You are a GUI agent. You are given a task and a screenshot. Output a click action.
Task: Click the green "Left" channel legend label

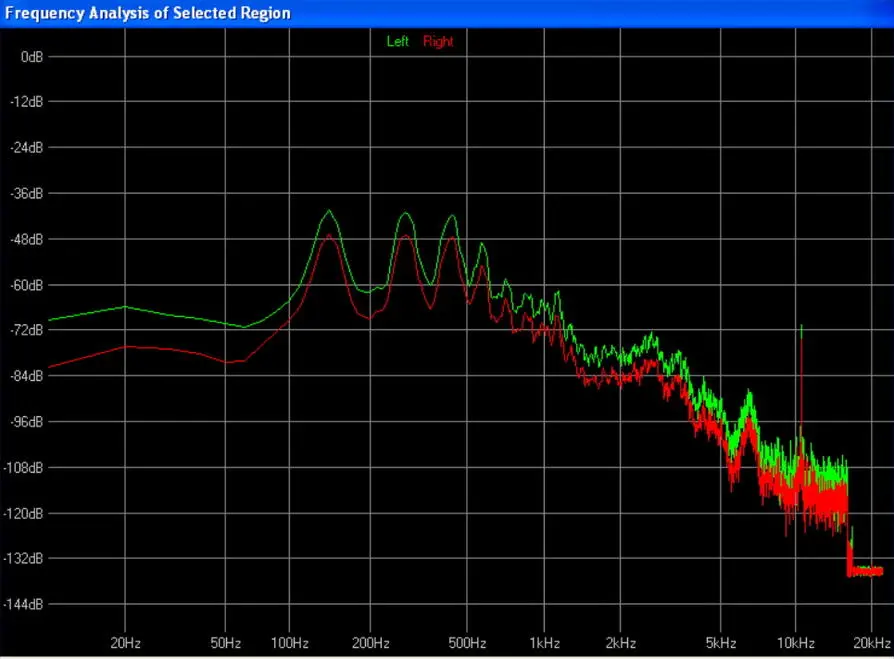(x=397, y=42)
